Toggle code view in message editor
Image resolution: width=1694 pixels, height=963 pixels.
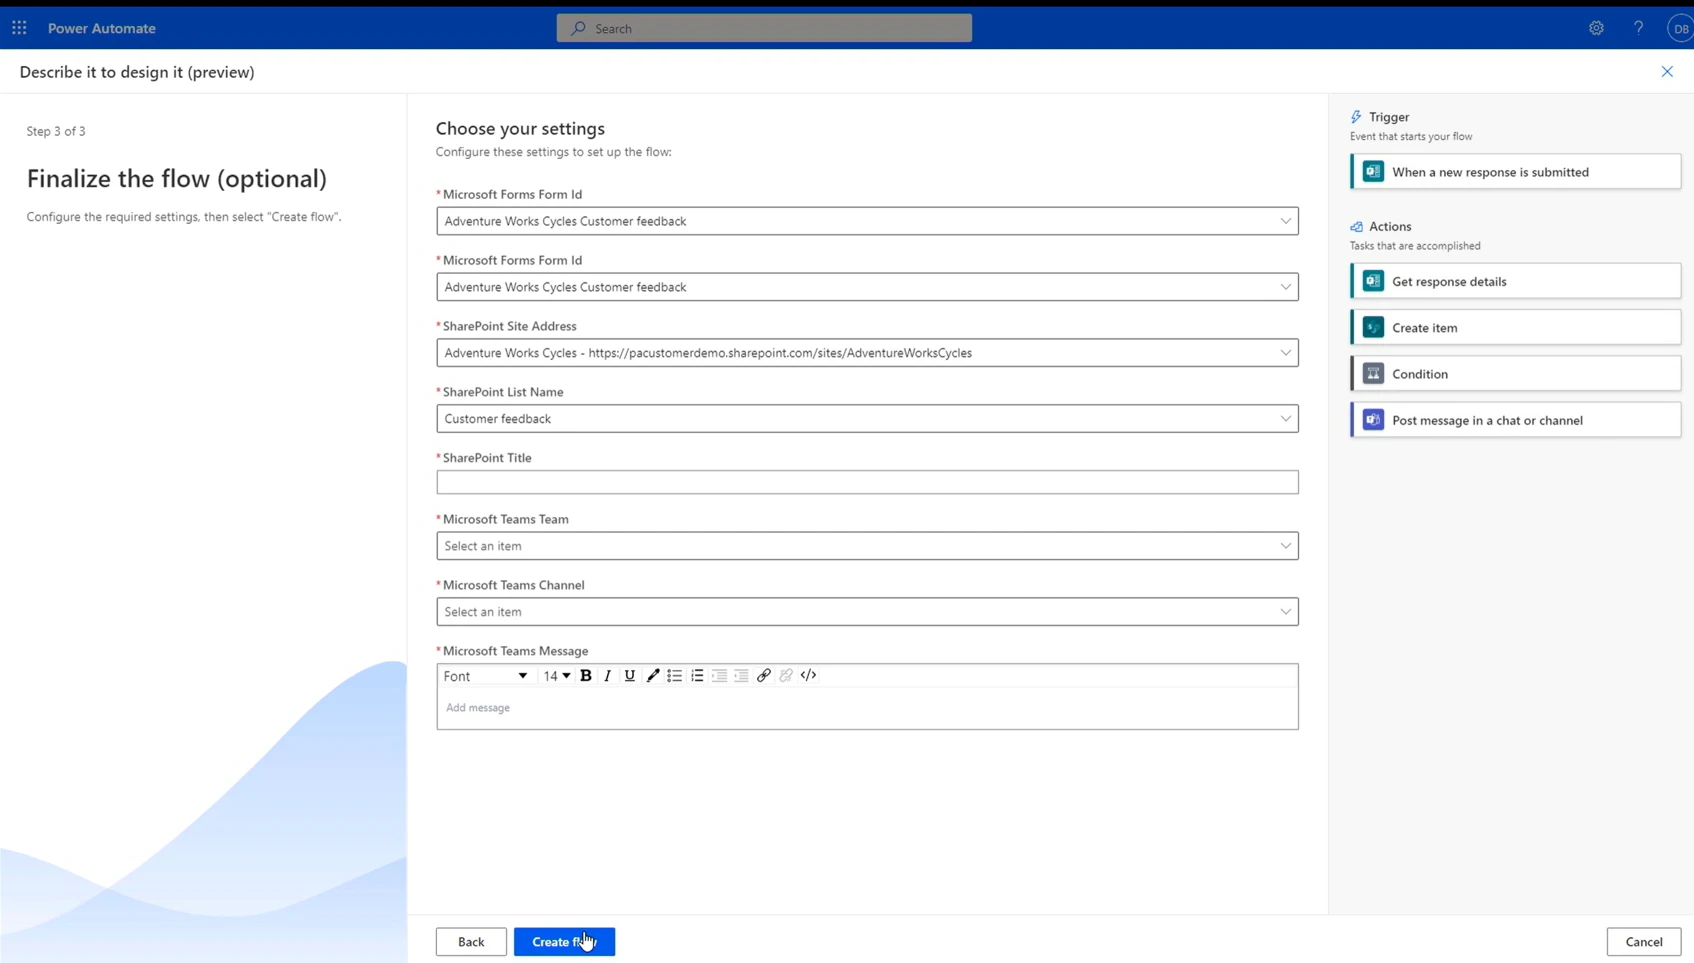pos(808,676)
